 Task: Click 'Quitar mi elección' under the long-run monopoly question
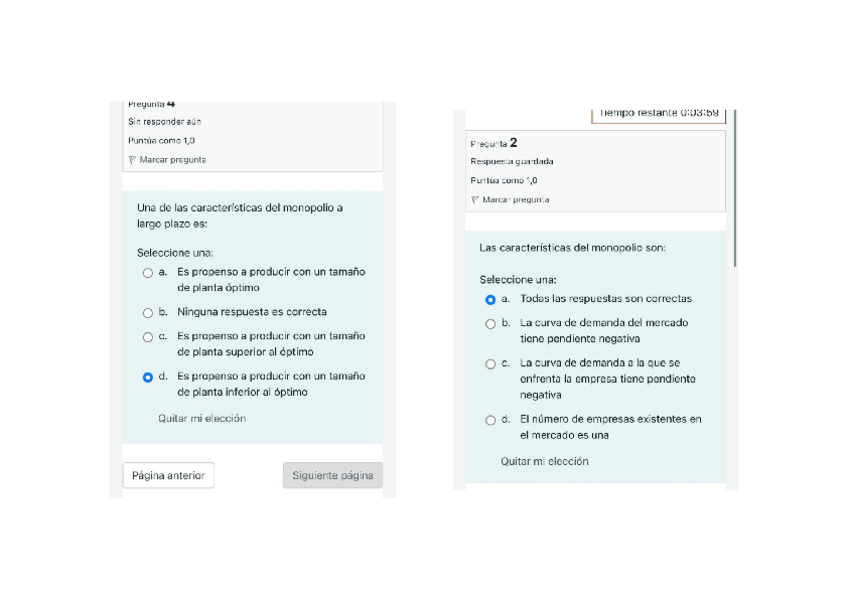(x=202, y=419)
